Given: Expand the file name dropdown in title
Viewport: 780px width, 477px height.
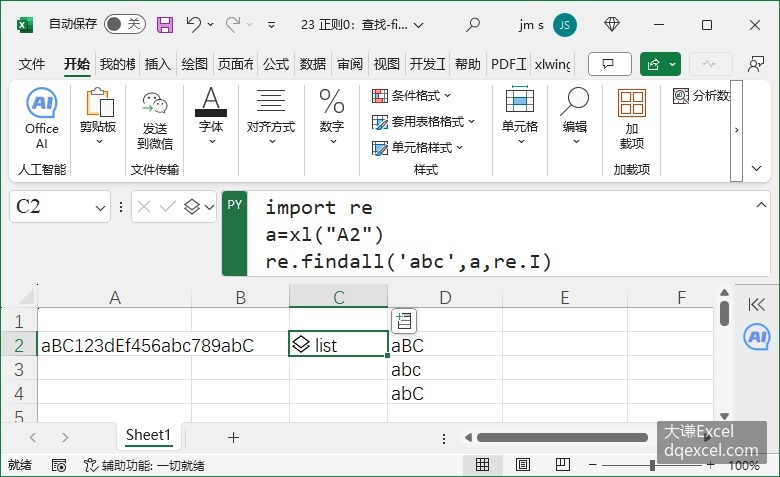Looking at the screenshot, I should point(418,25).
